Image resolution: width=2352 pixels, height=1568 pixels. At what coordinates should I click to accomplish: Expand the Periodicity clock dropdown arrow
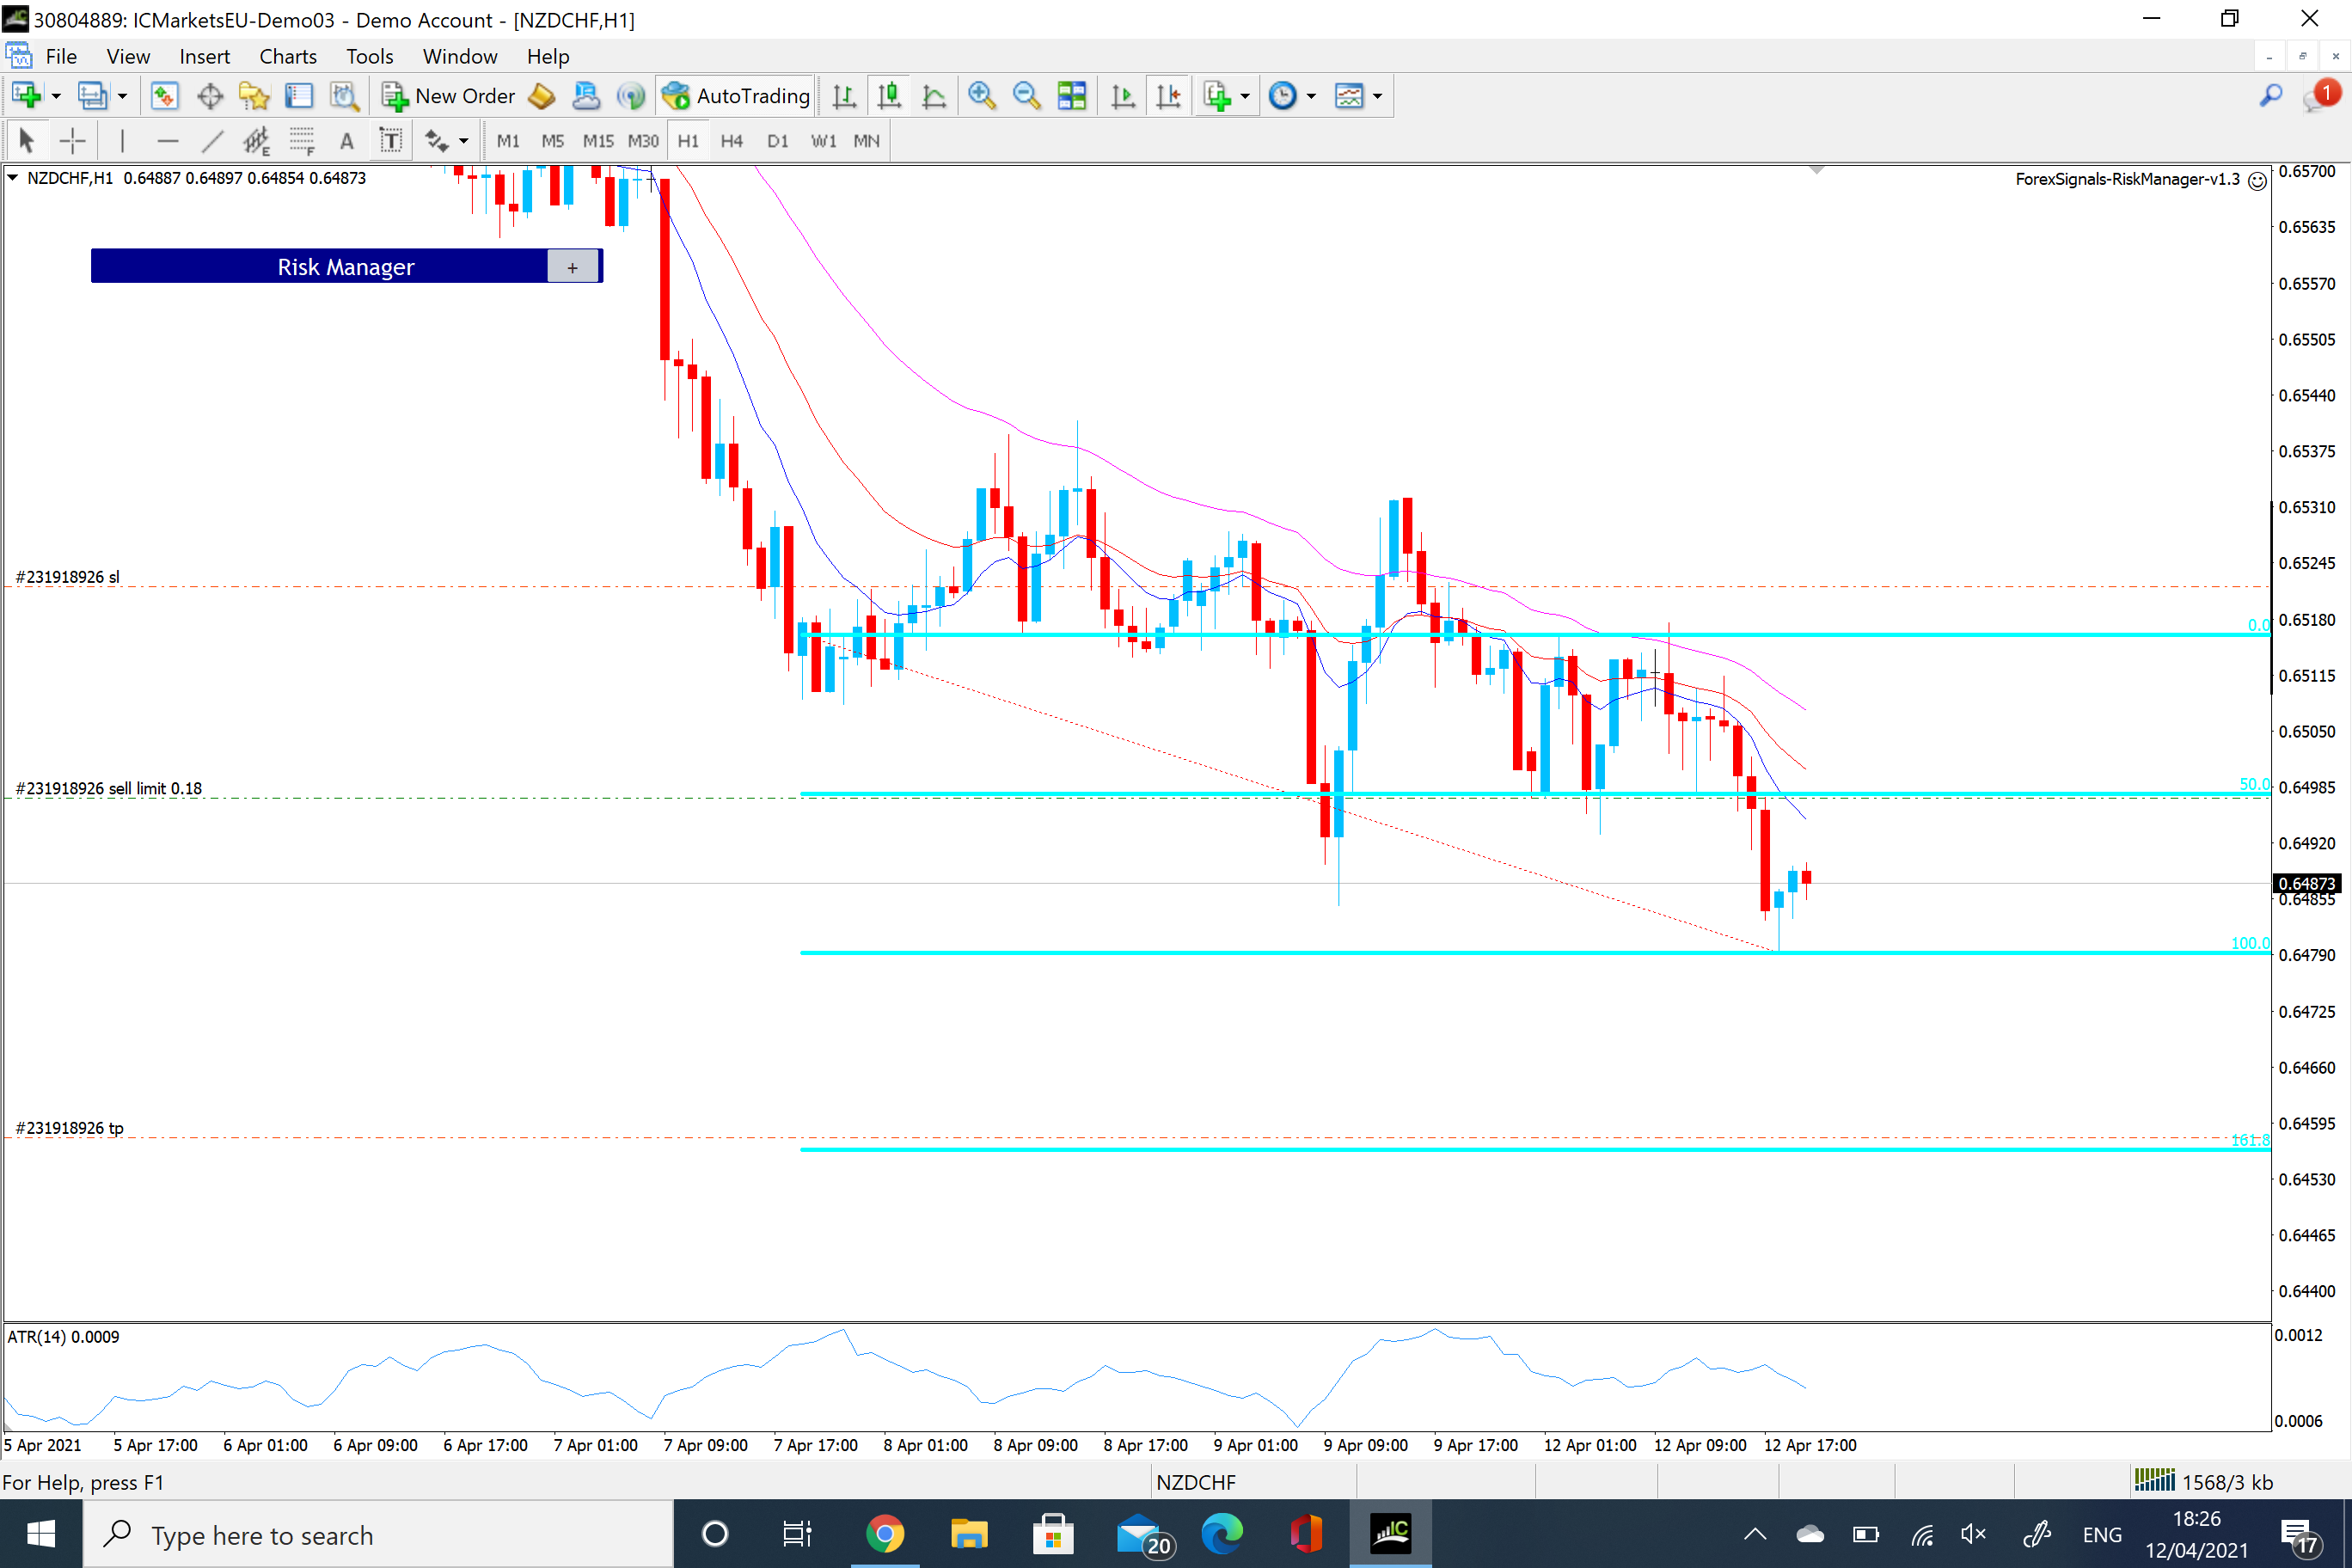[1311, 96]
